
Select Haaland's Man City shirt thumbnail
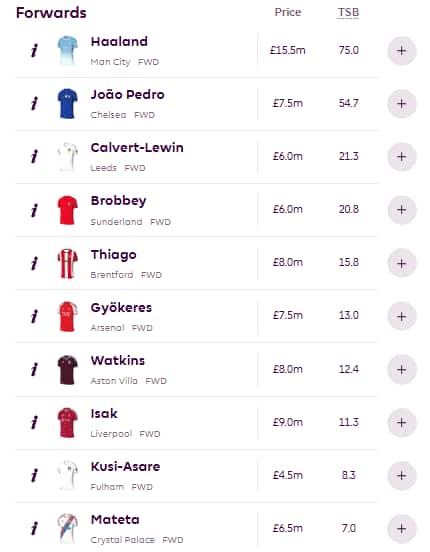[x=67, y=50]
